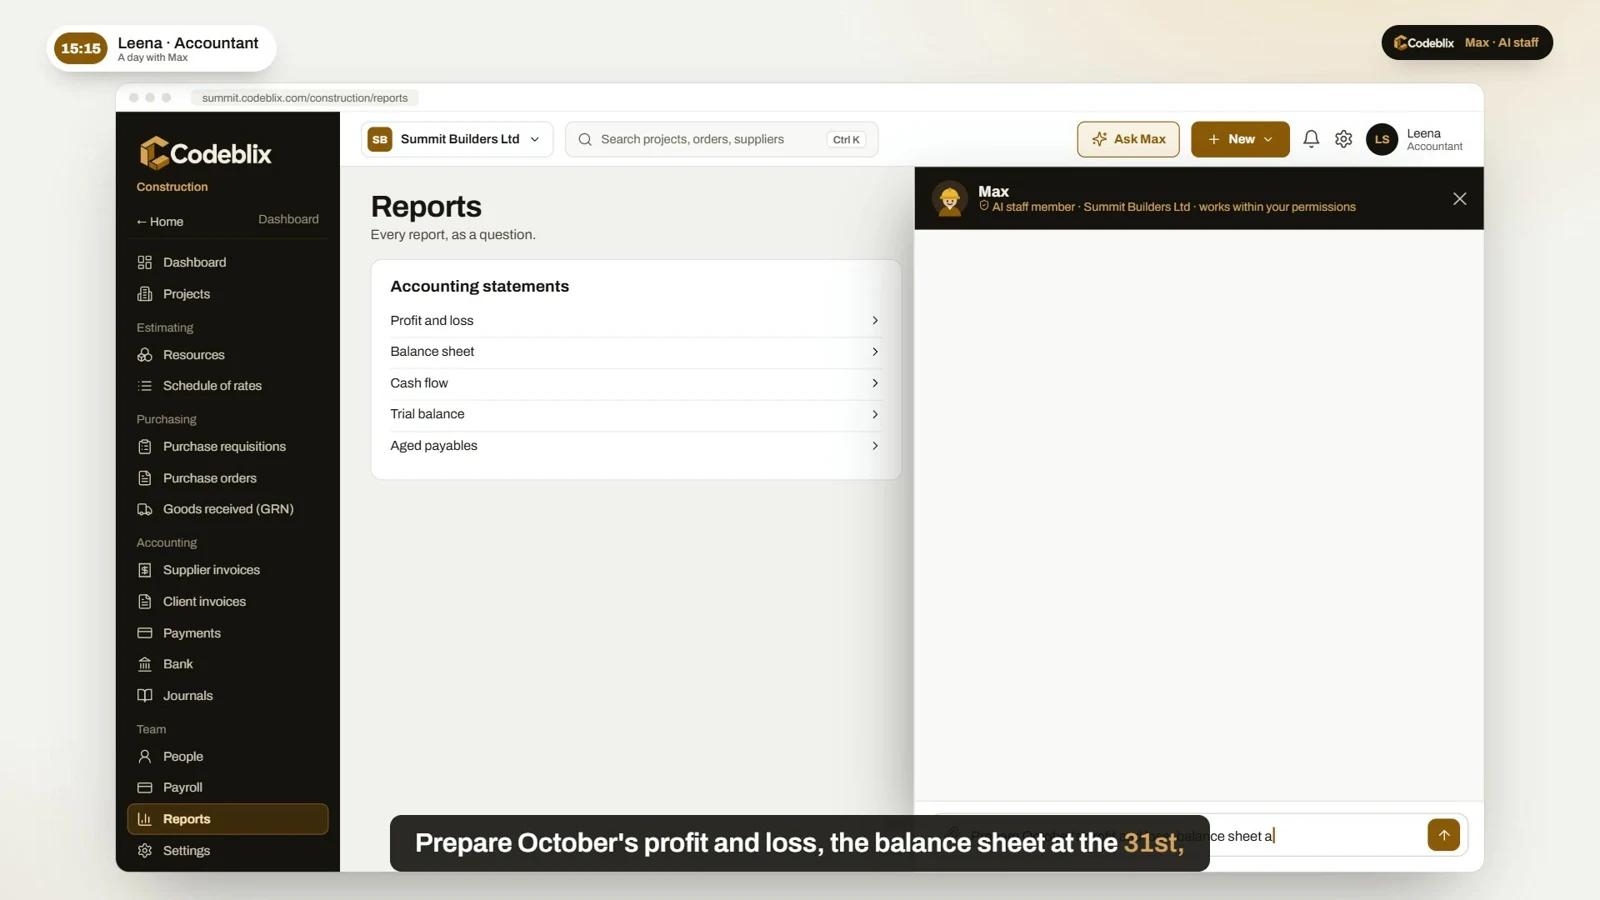Click the browser address bar URL
This screenshot has height=900, width=1600.
305,98
